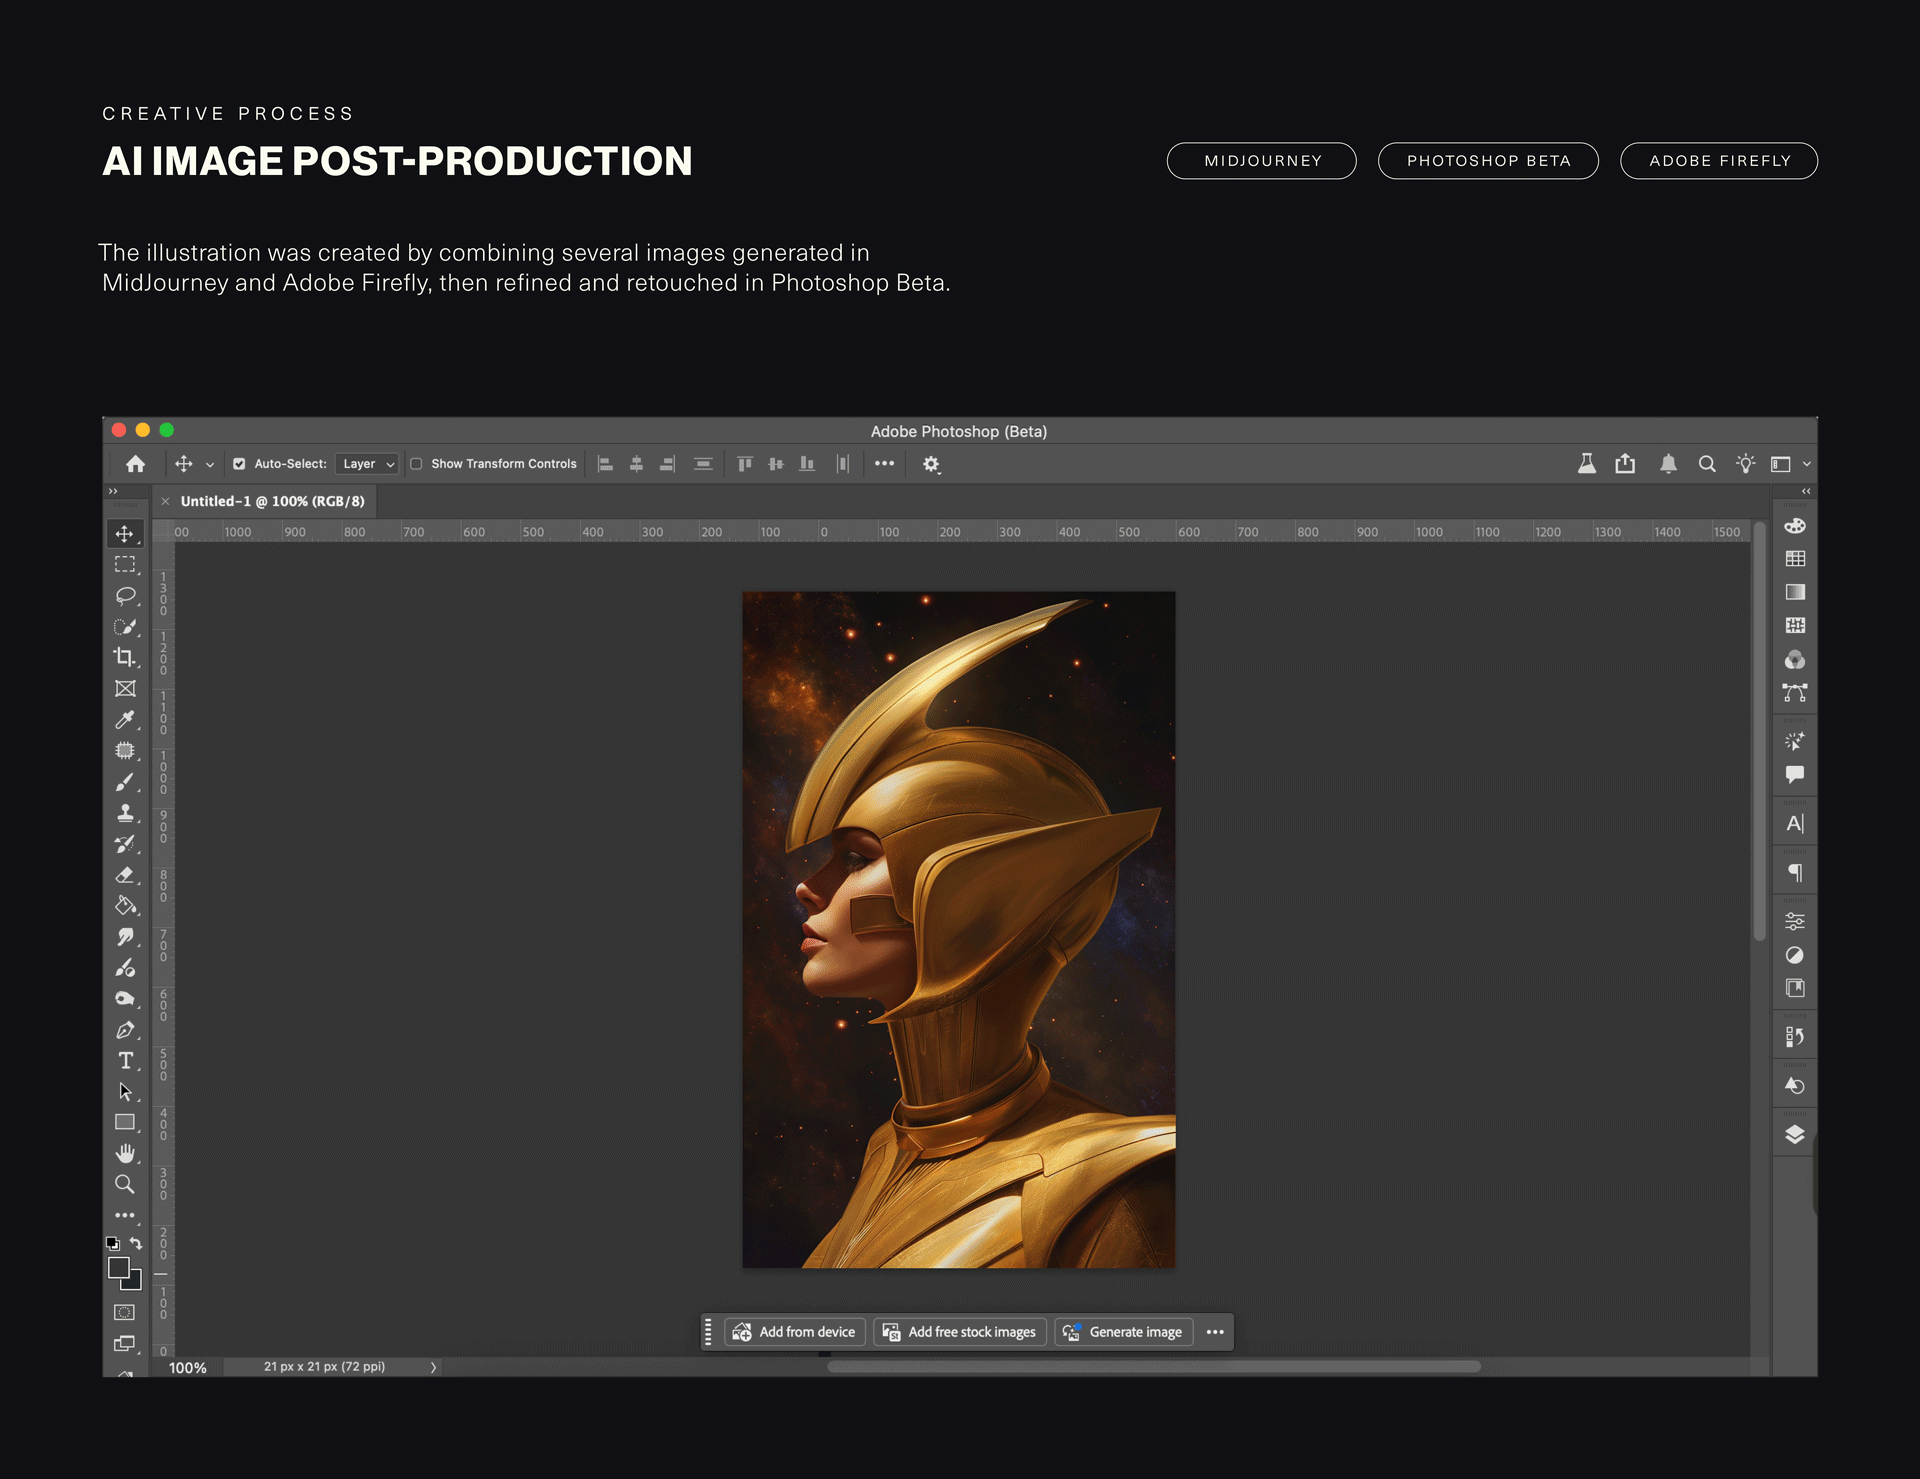Screen dimensions: 1920x1479
Task: Switch to Untitled-1 document tab
Action: [272, 501]
